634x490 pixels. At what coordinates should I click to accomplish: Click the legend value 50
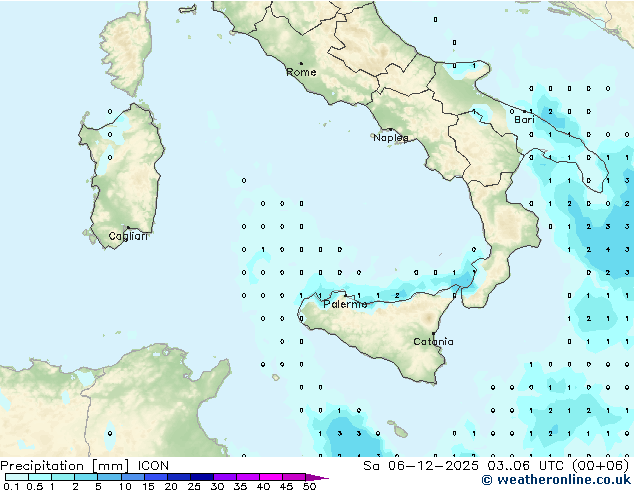tap(309, 486)
